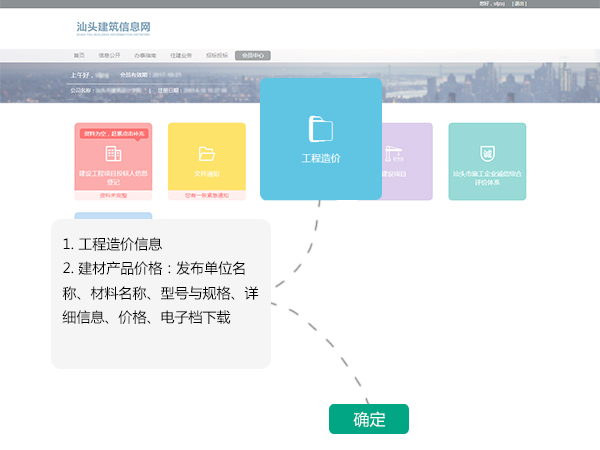
Task: Click the crane icon on 建设项目 tile
Action: (x=392, y=154)
